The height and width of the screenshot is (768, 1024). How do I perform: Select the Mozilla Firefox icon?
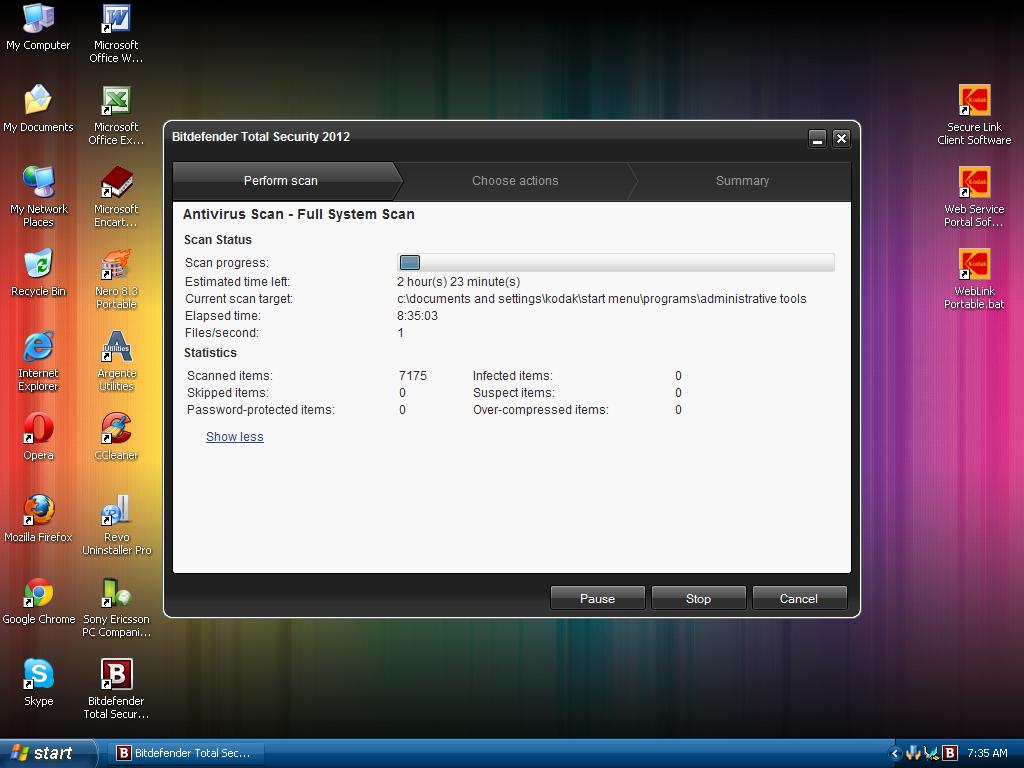point(38,519)
